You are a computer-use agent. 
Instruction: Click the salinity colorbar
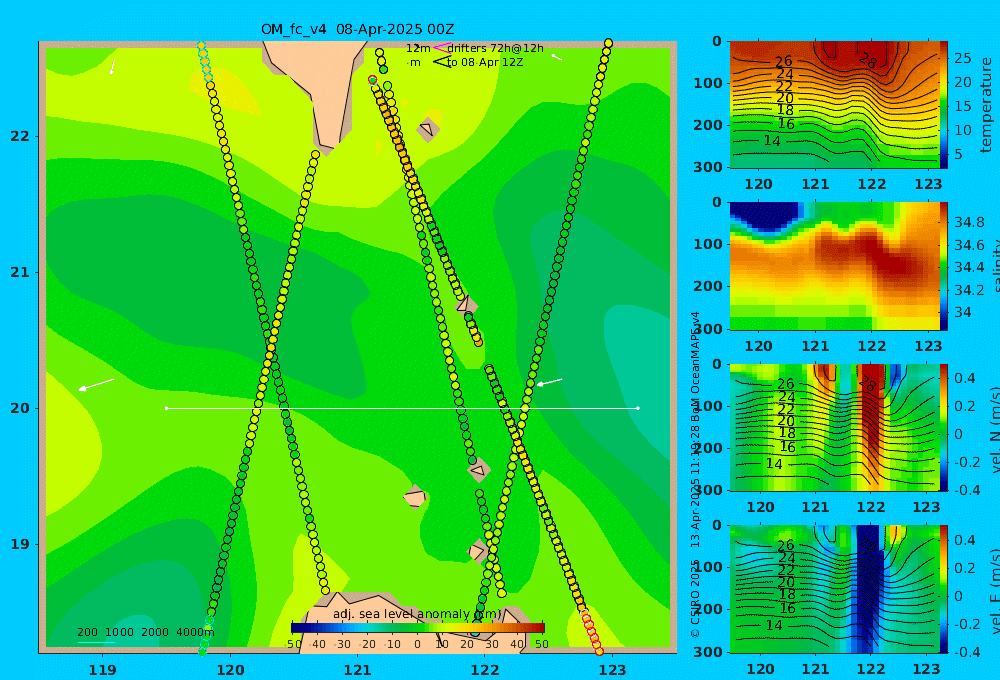tap(944, 267)
